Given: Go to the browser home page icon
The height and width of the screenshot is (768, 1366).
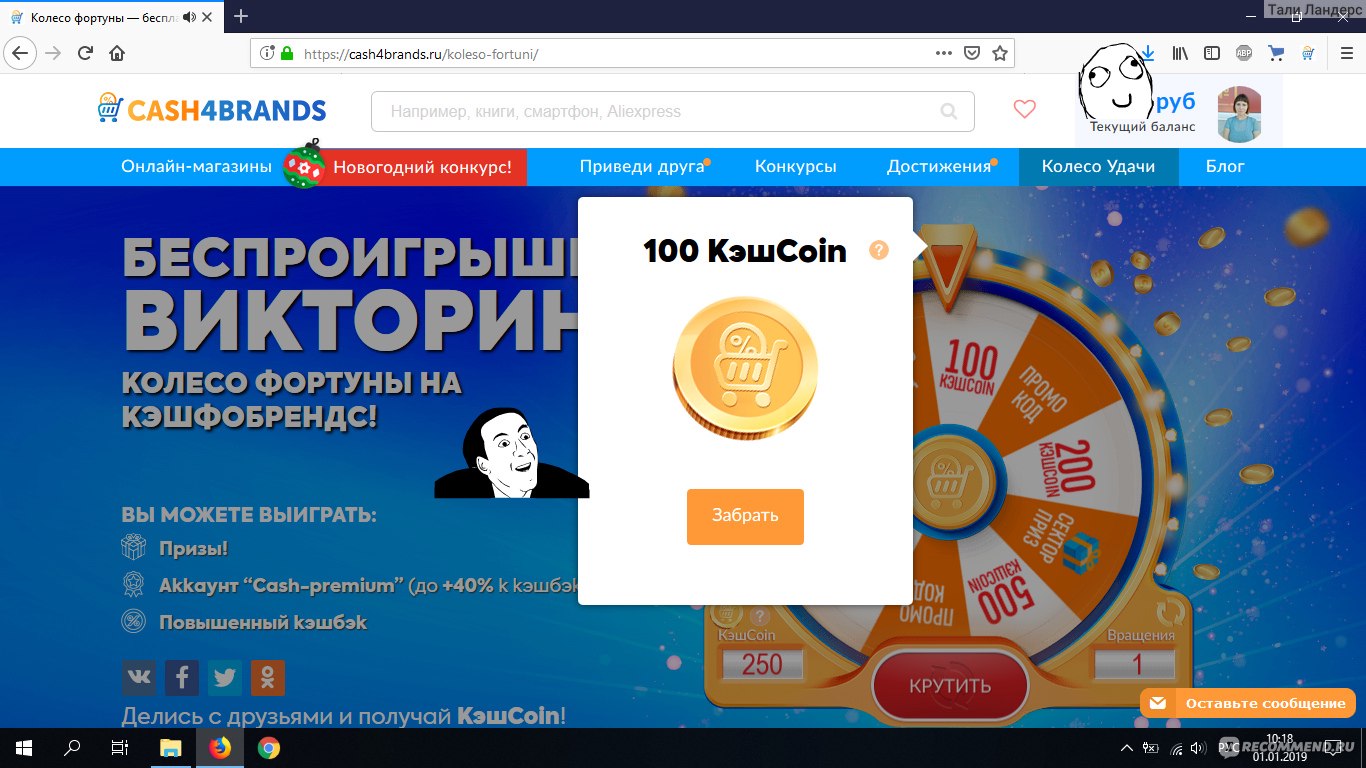Looking at the screenshot, I should (x=117, y=53).
